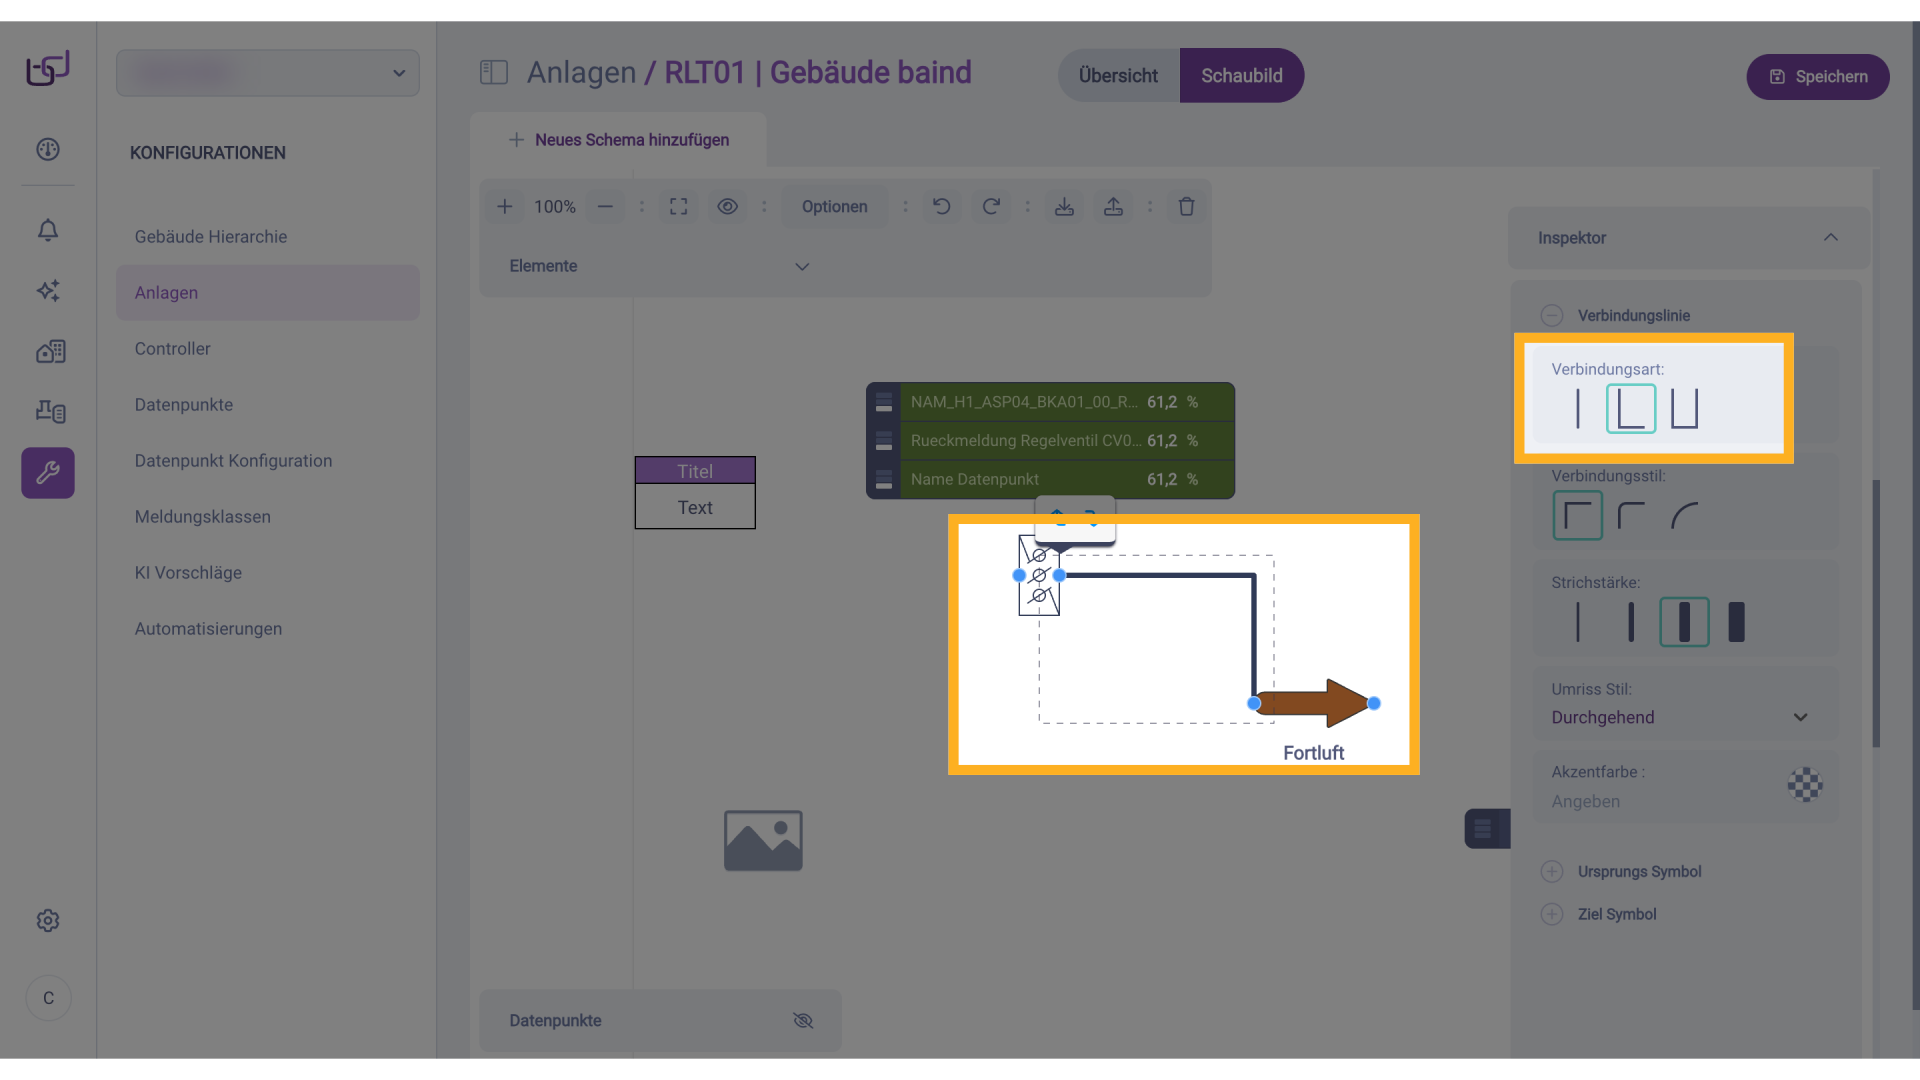This screenshot has width=1920, height=1080.
Task: Click Neues Schema hinzufügen
Action: pos(619,140)
